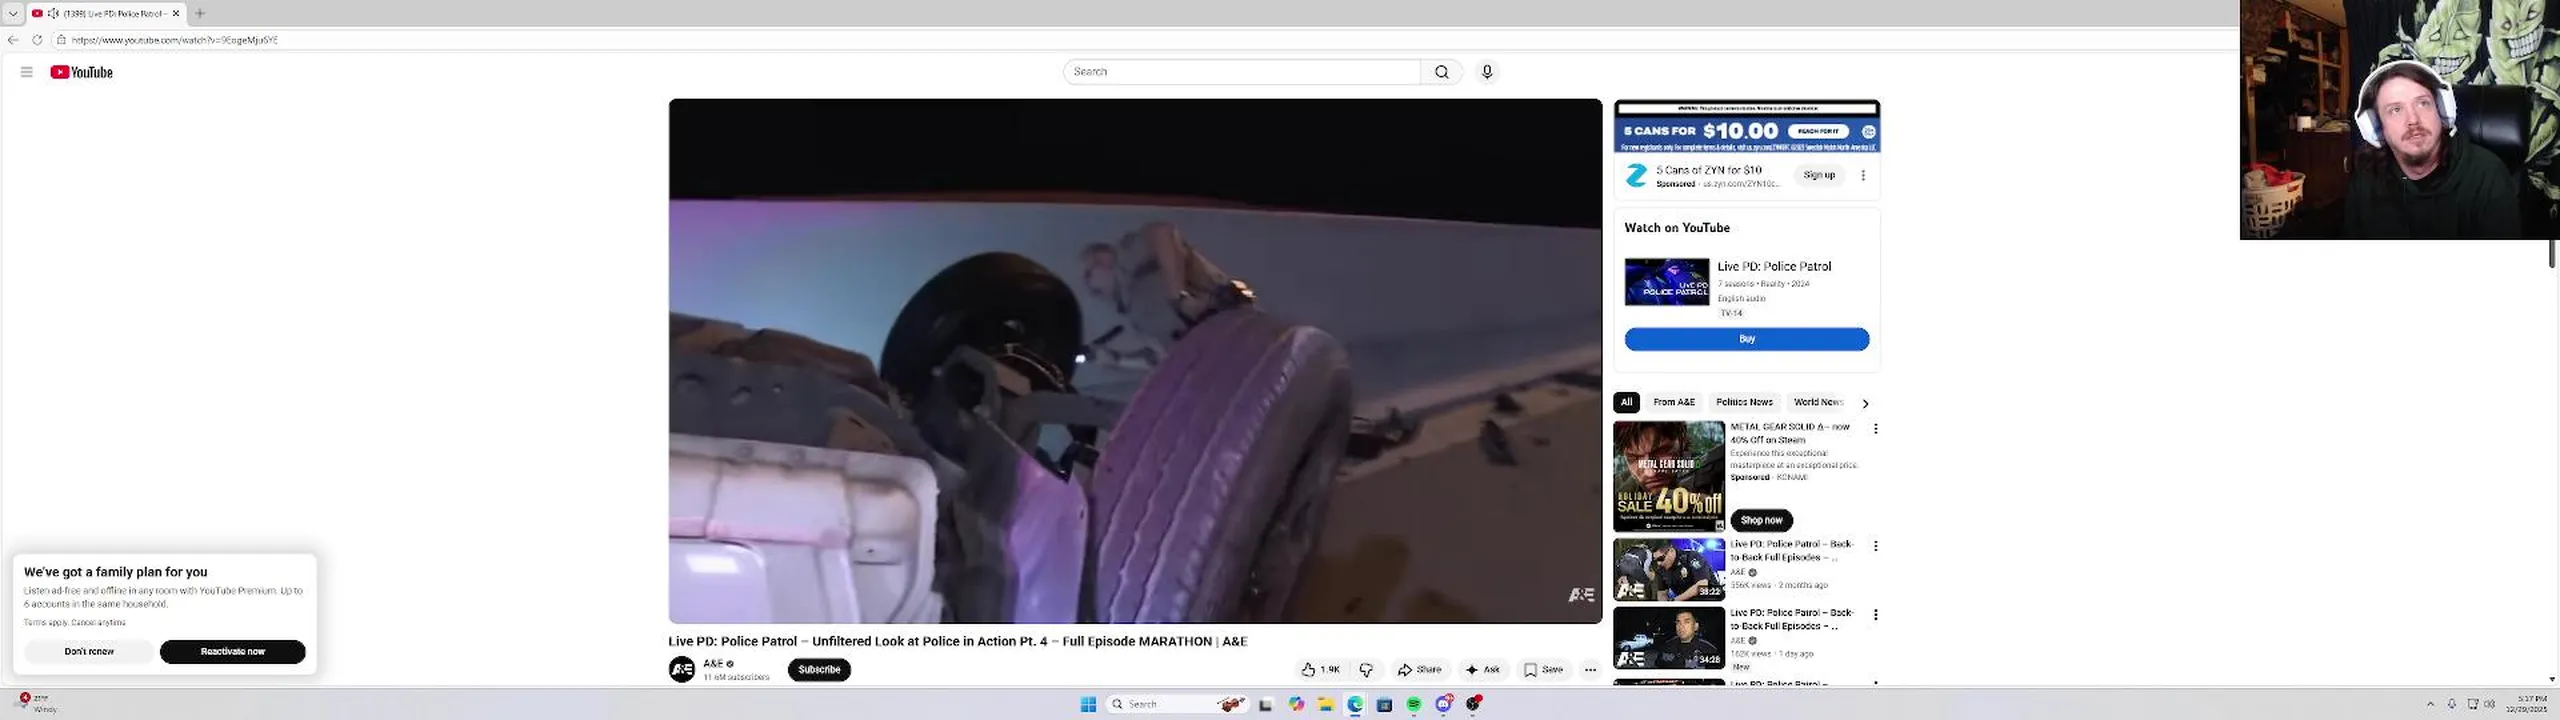Dislike the video with the thumbs-down icon
The width and height of the screenshot is (2560, 720).
coord(1366,670)
